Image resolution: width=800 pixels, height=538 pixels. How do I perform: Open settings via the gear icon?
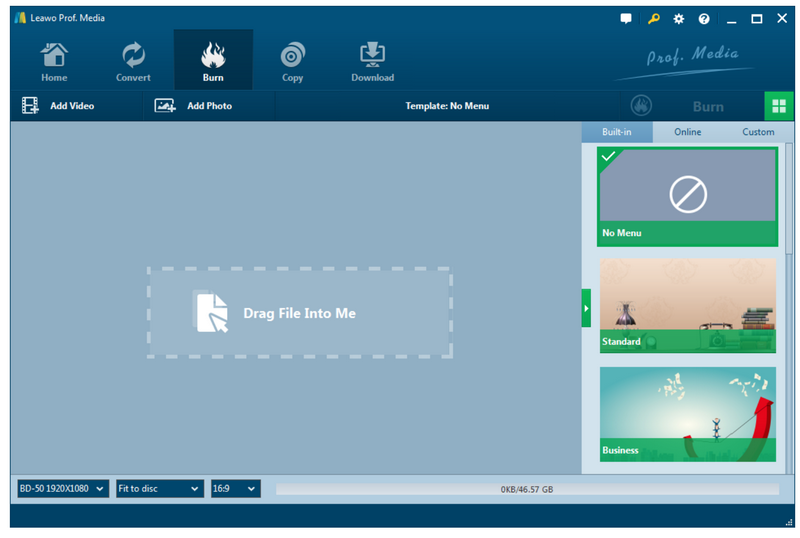678,19
